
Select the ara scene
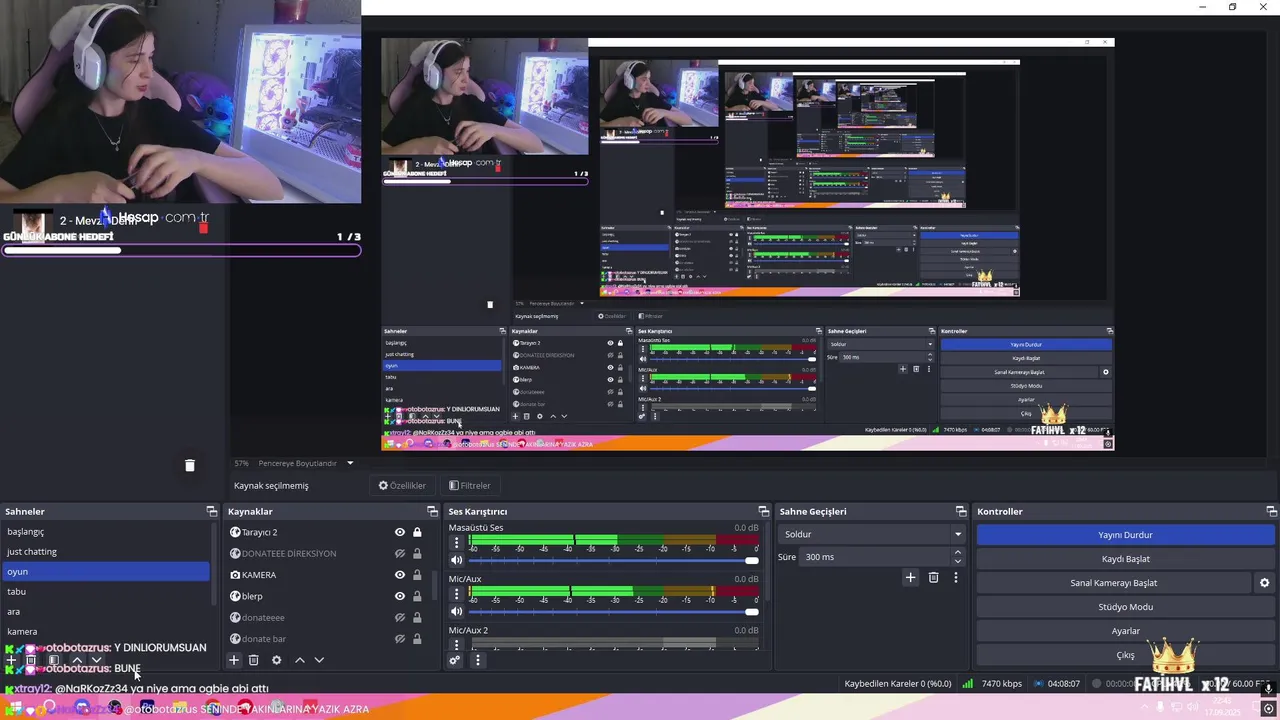coord(106,611)
